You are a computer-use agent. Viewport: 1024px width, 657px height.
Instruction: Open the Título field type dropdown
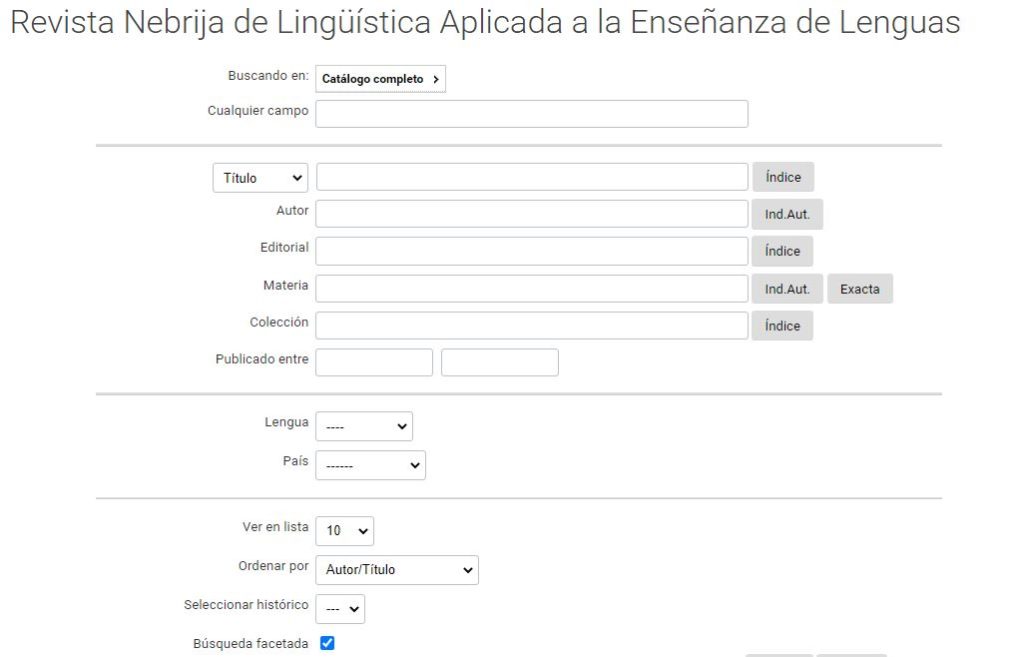click(x=260, y=178)
